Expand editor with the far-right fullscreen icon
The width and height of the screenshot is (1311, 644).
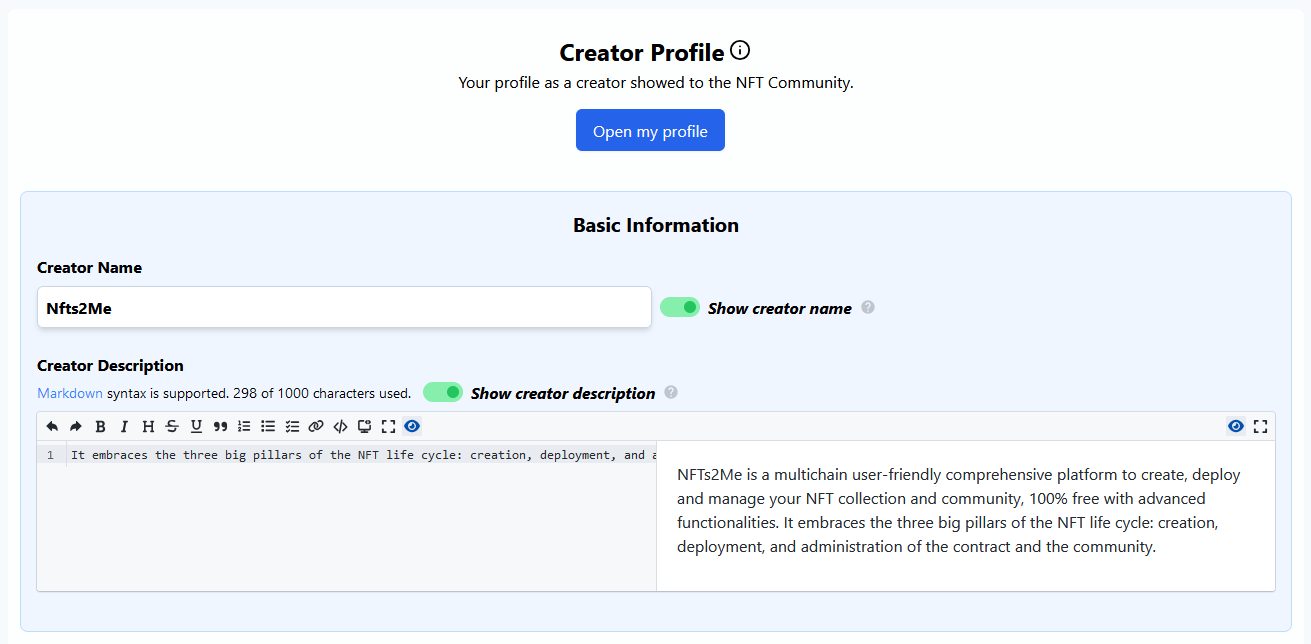click(x=1260, y=427)
